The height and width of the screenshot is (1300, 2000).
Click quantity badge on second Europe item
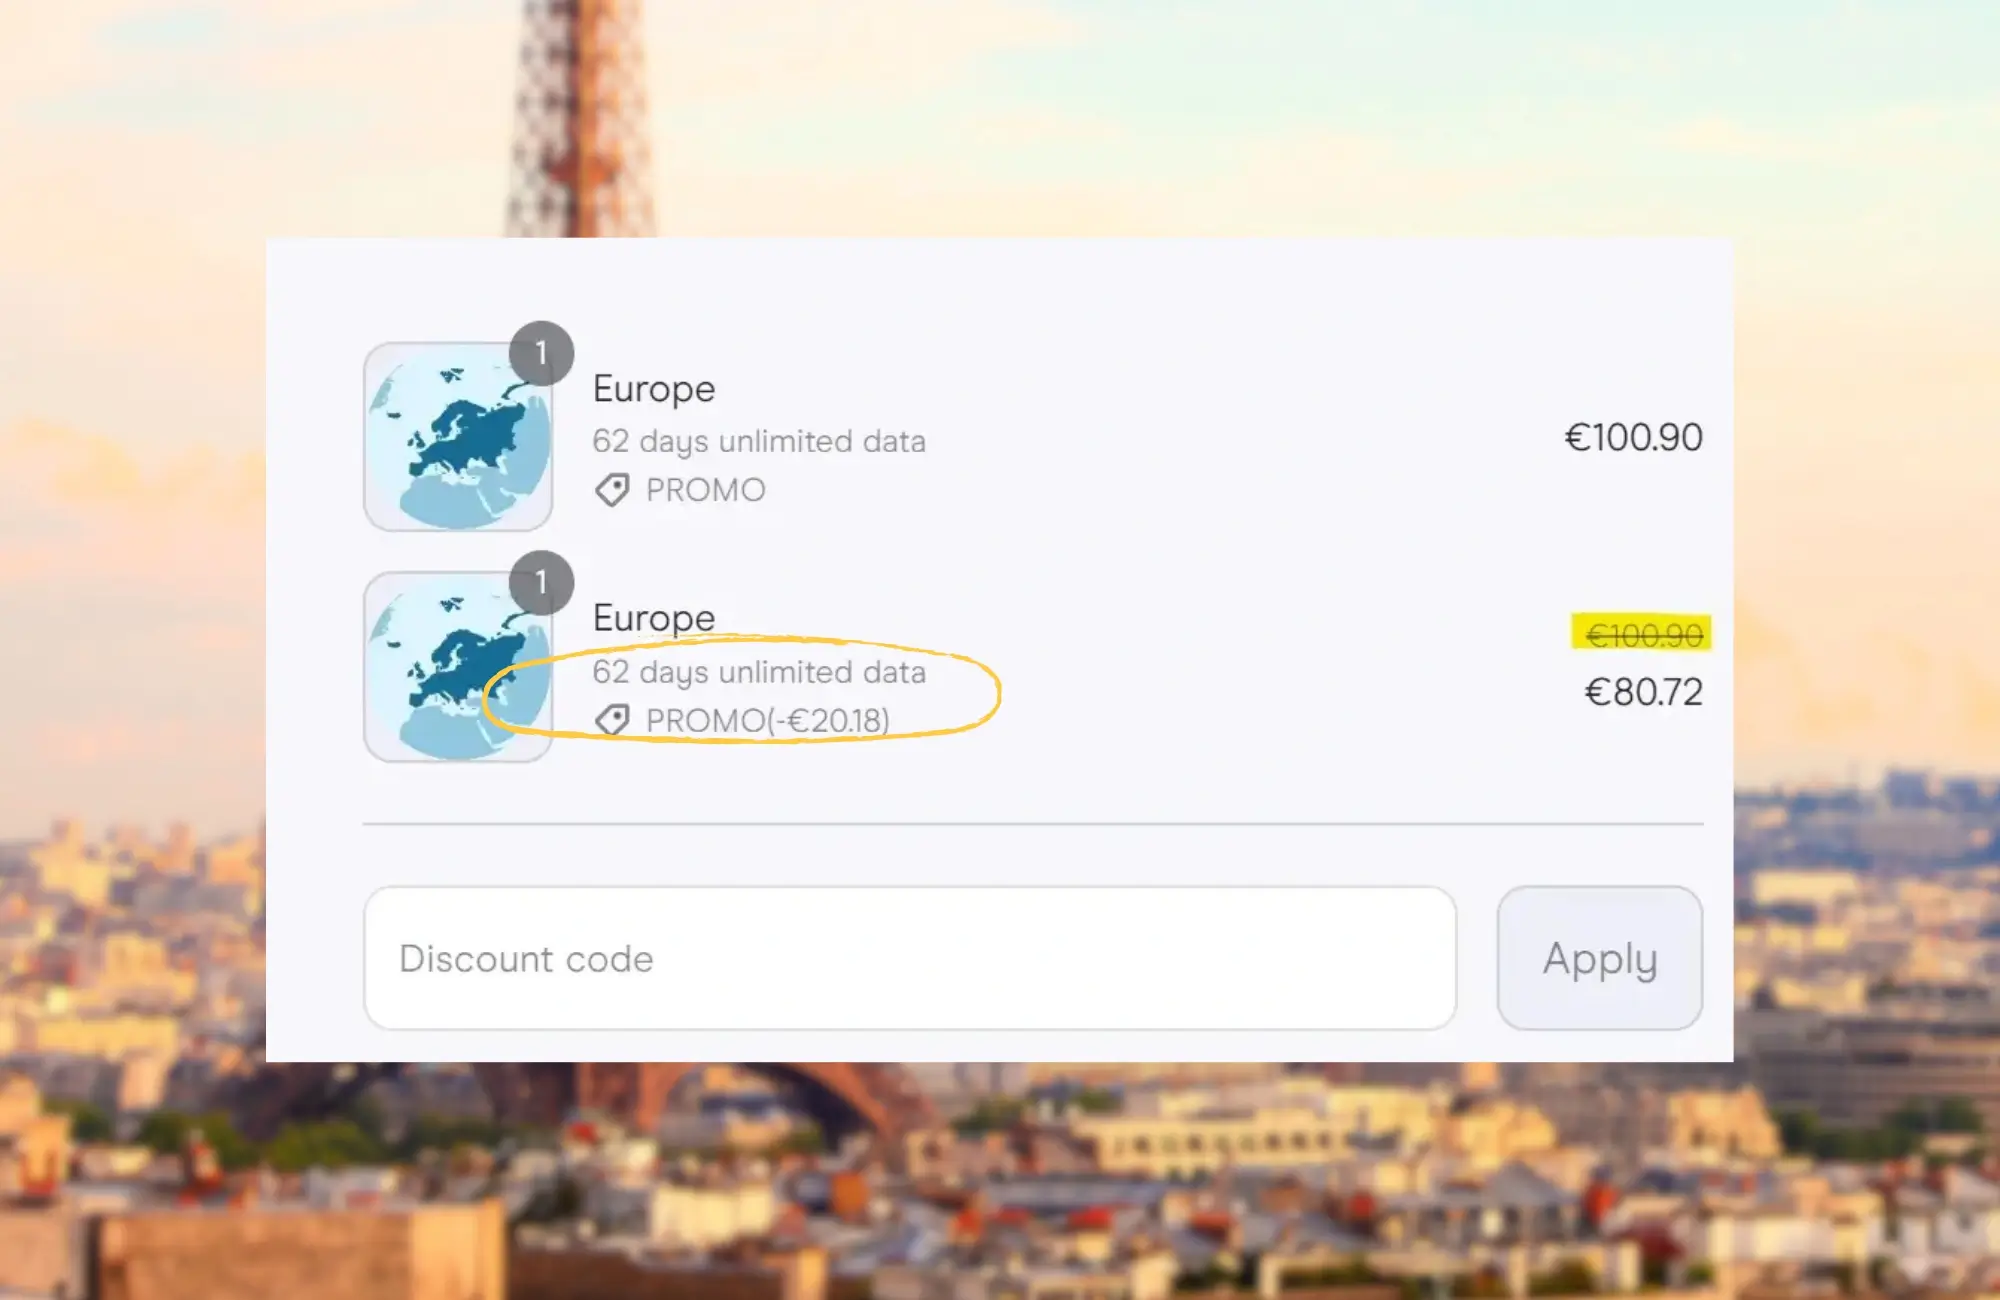(x=541, y=582)
